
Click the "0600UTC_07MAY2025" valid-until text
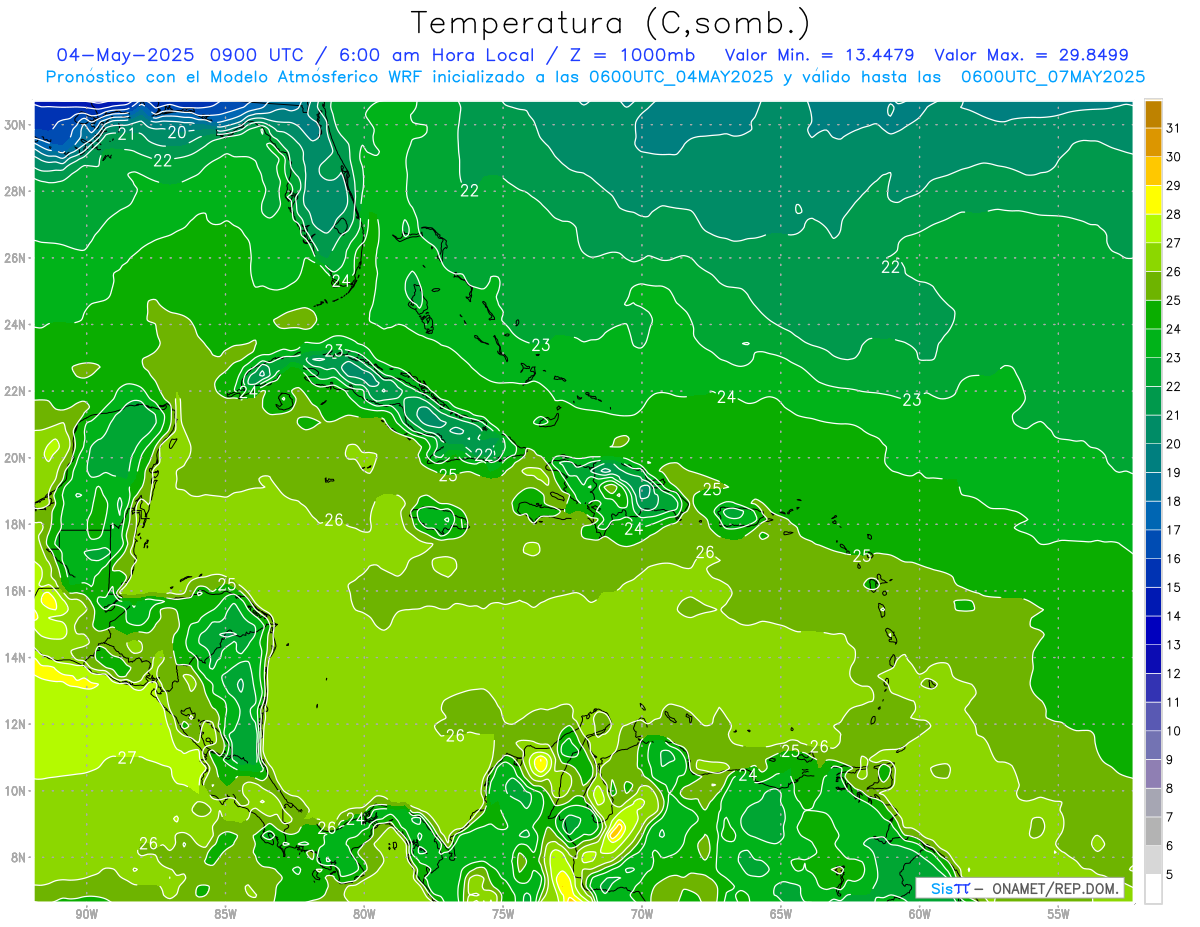click(1053, 77)
